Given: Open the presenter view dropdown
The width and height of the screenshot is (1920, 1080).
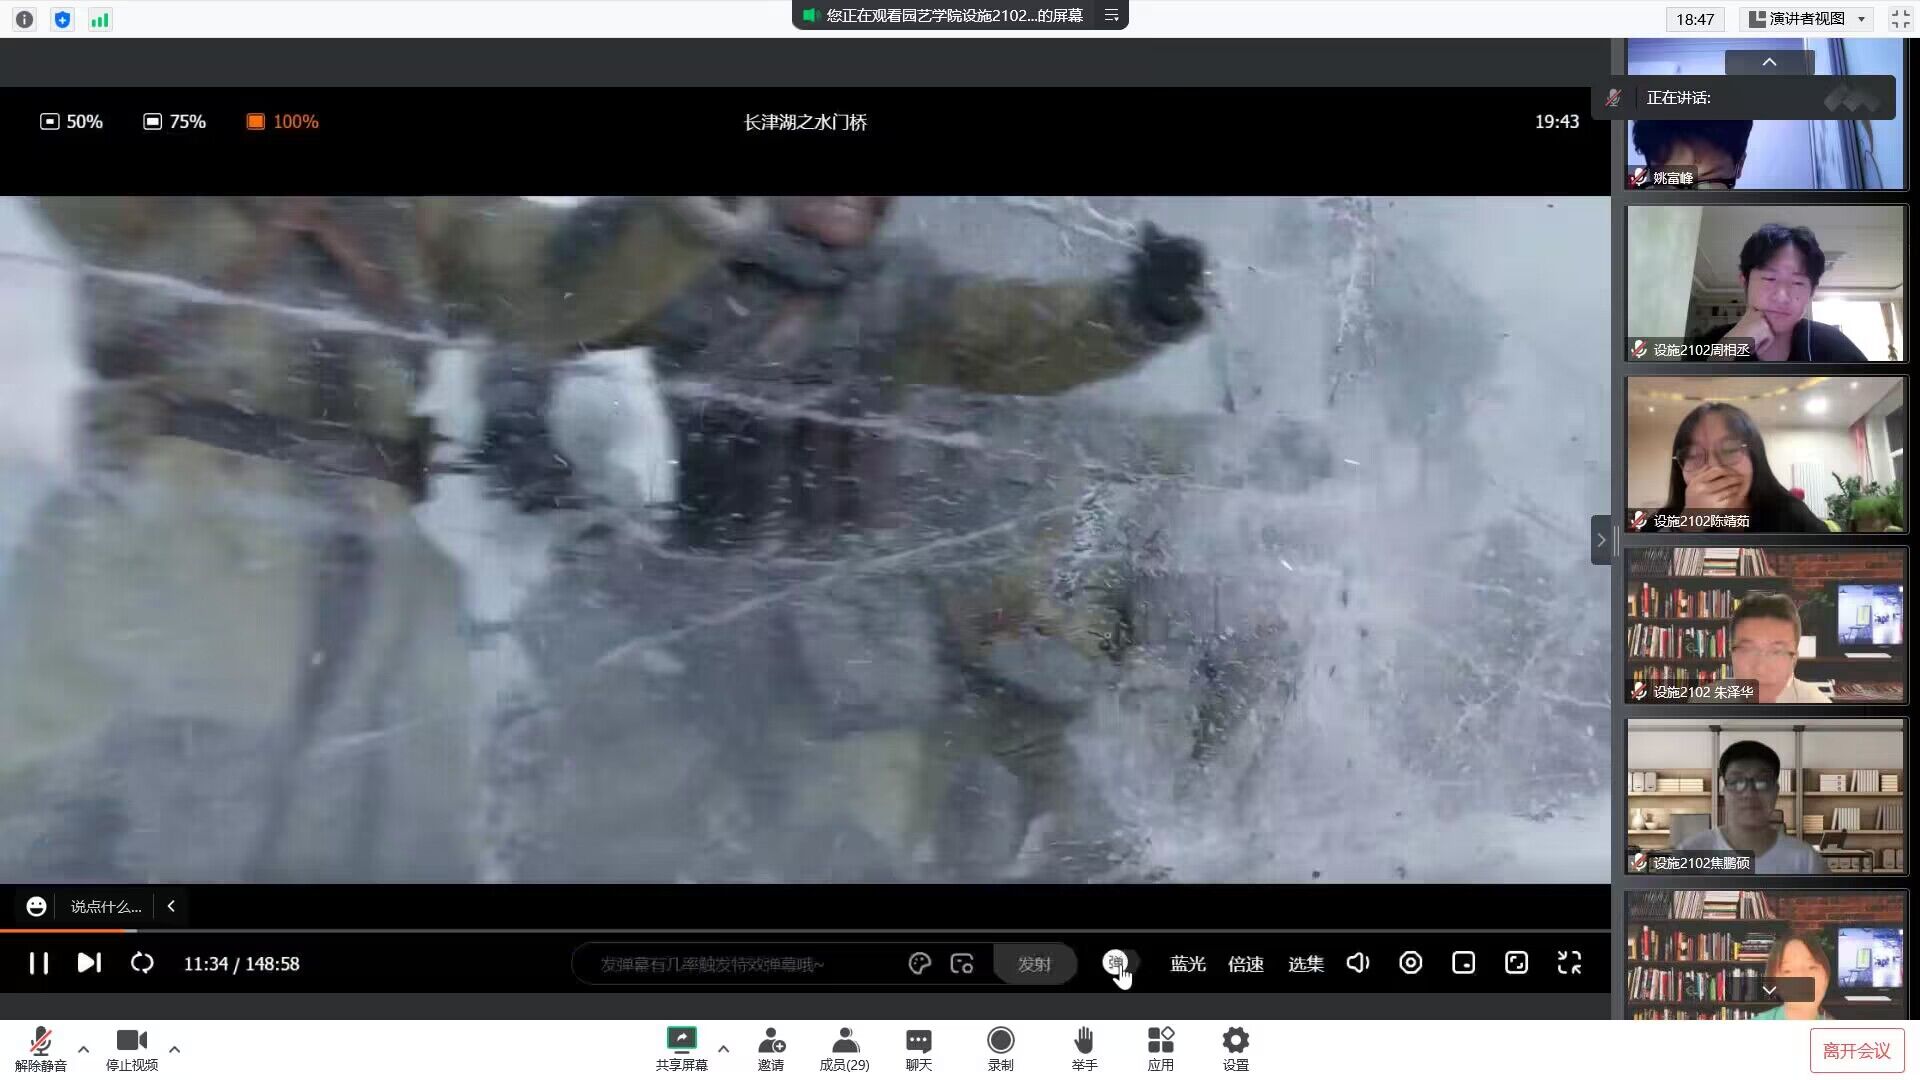Looking at the screenshot, I should point(1809,19).
